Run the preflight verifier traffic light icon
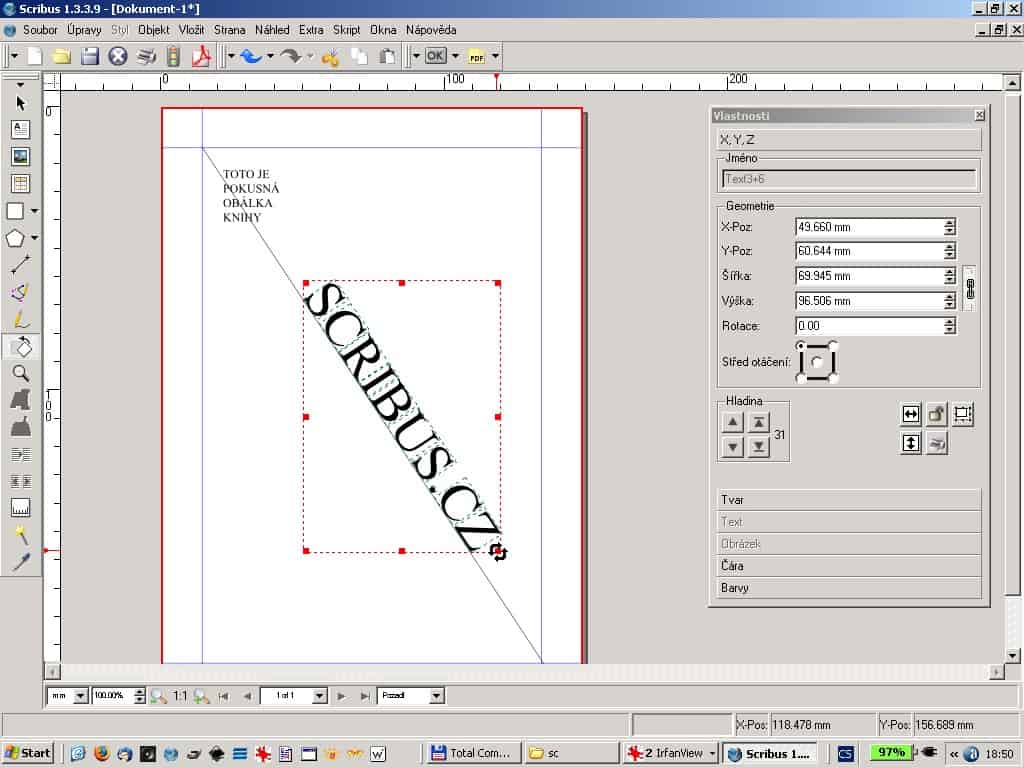Image resolution: width=1024 pixels, height=768 pixels. pos(173,57)
